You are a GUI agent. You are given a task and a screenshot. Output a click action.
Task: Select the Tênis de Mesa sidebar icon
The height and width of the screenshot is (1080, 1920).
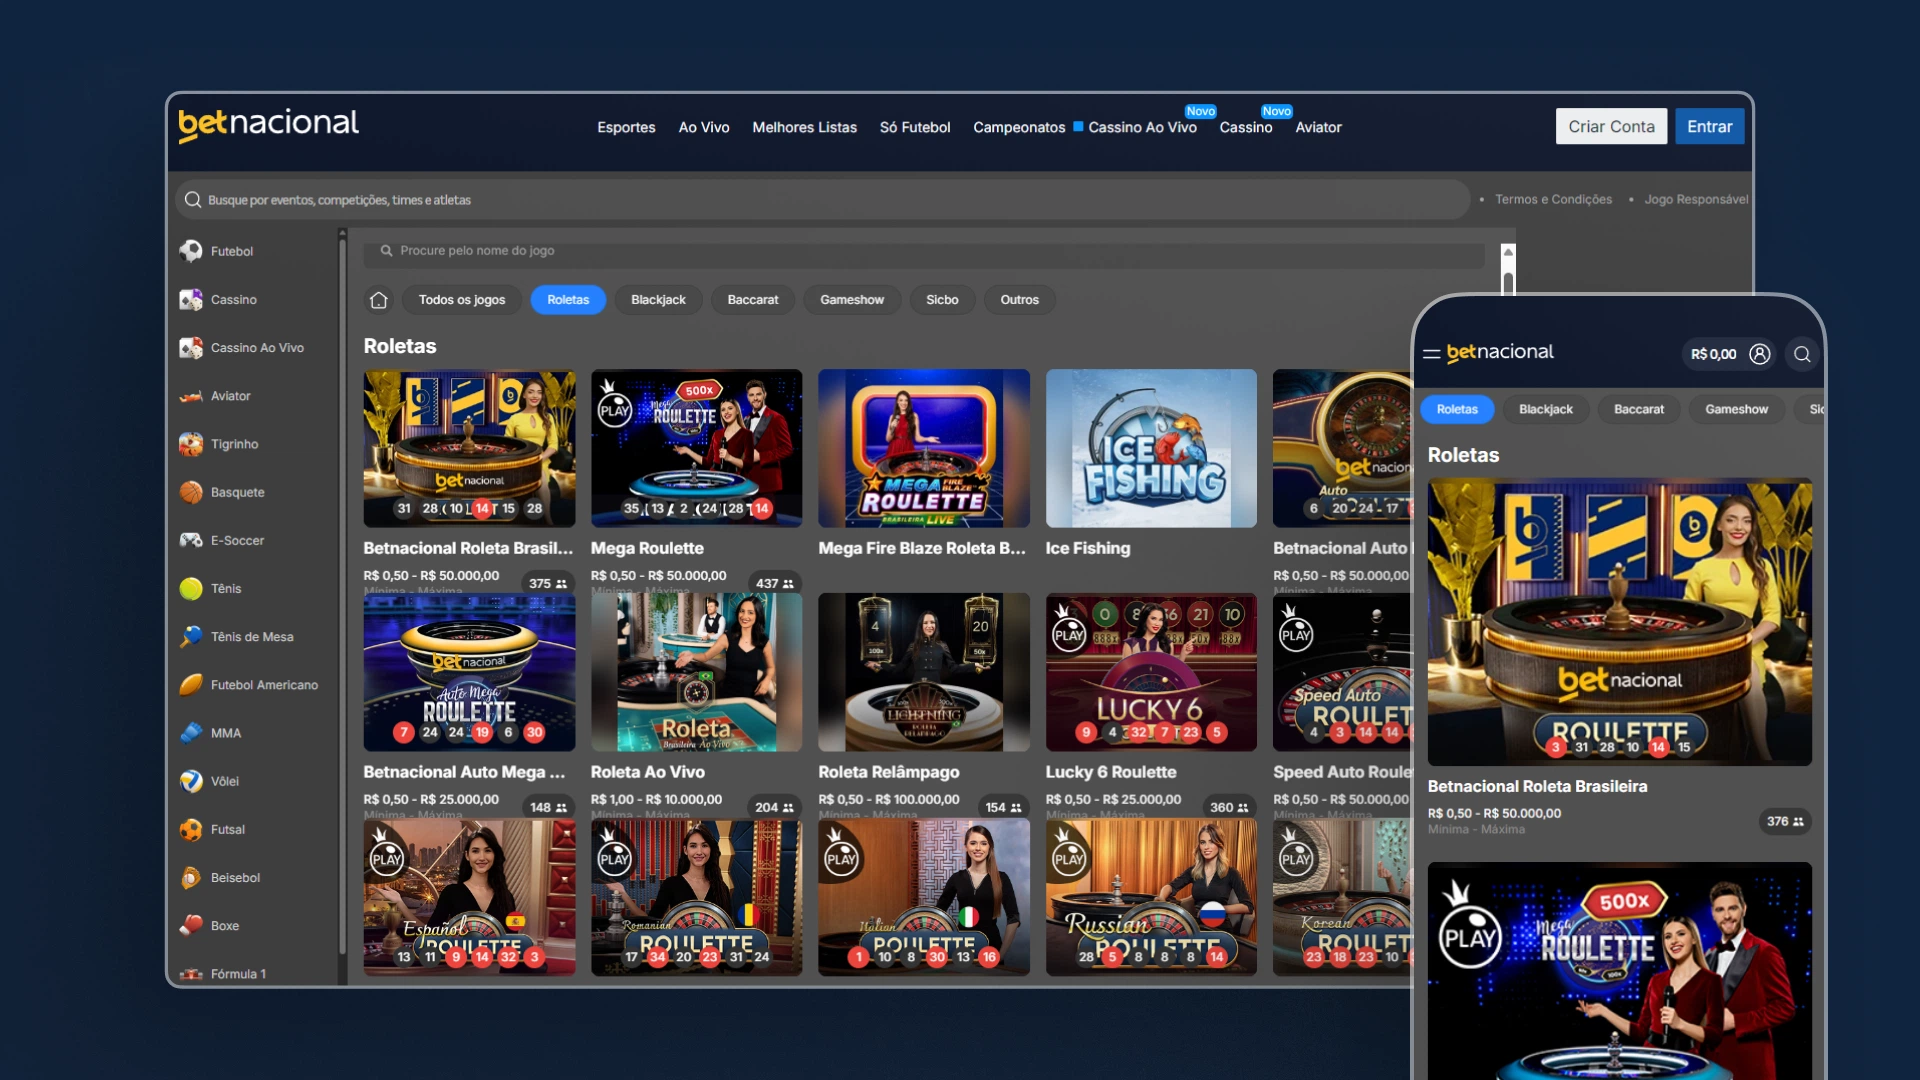coord(191,637)
